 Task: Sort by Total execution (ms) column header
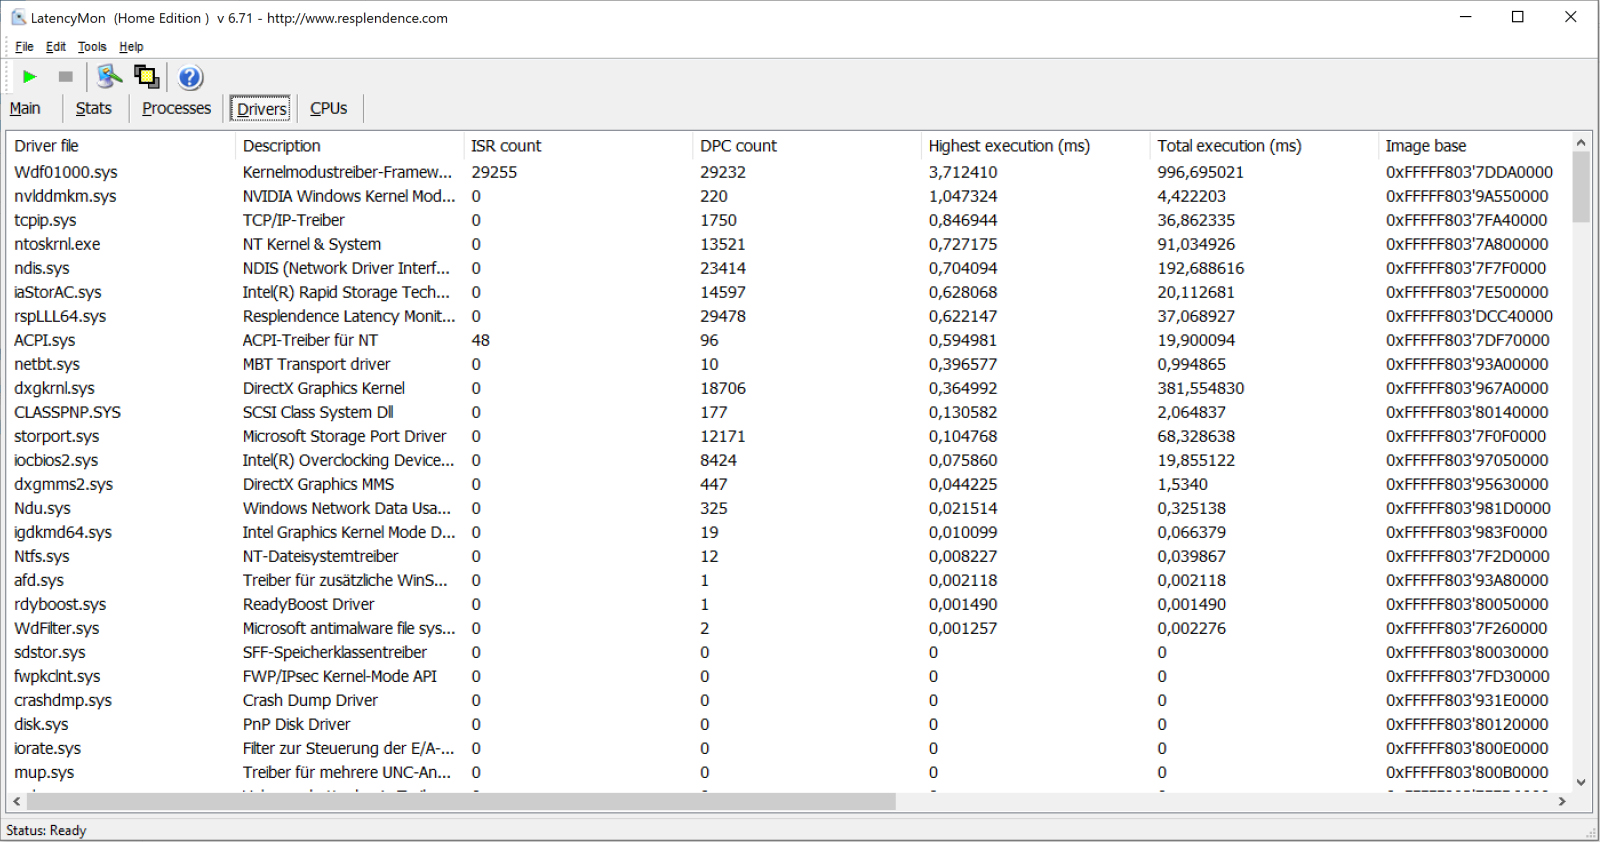click(x=1263, y=146)
